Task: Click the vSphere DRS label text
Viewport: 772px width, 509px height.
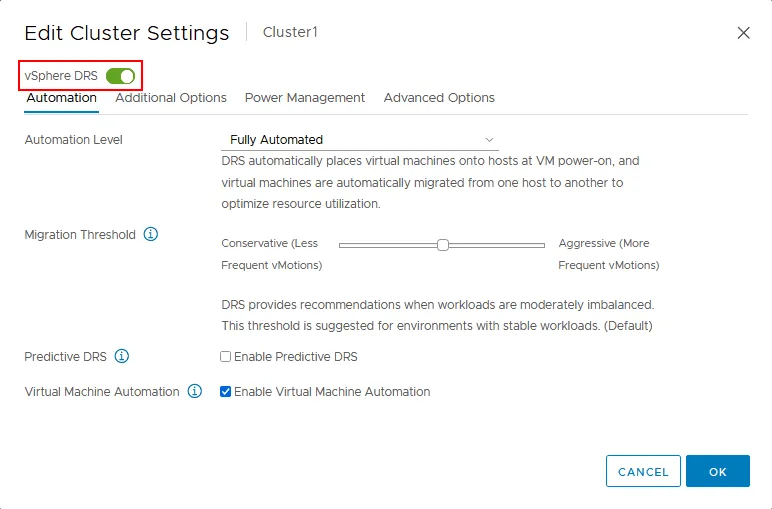Action: pyautogui.click(x=61, y=76)
